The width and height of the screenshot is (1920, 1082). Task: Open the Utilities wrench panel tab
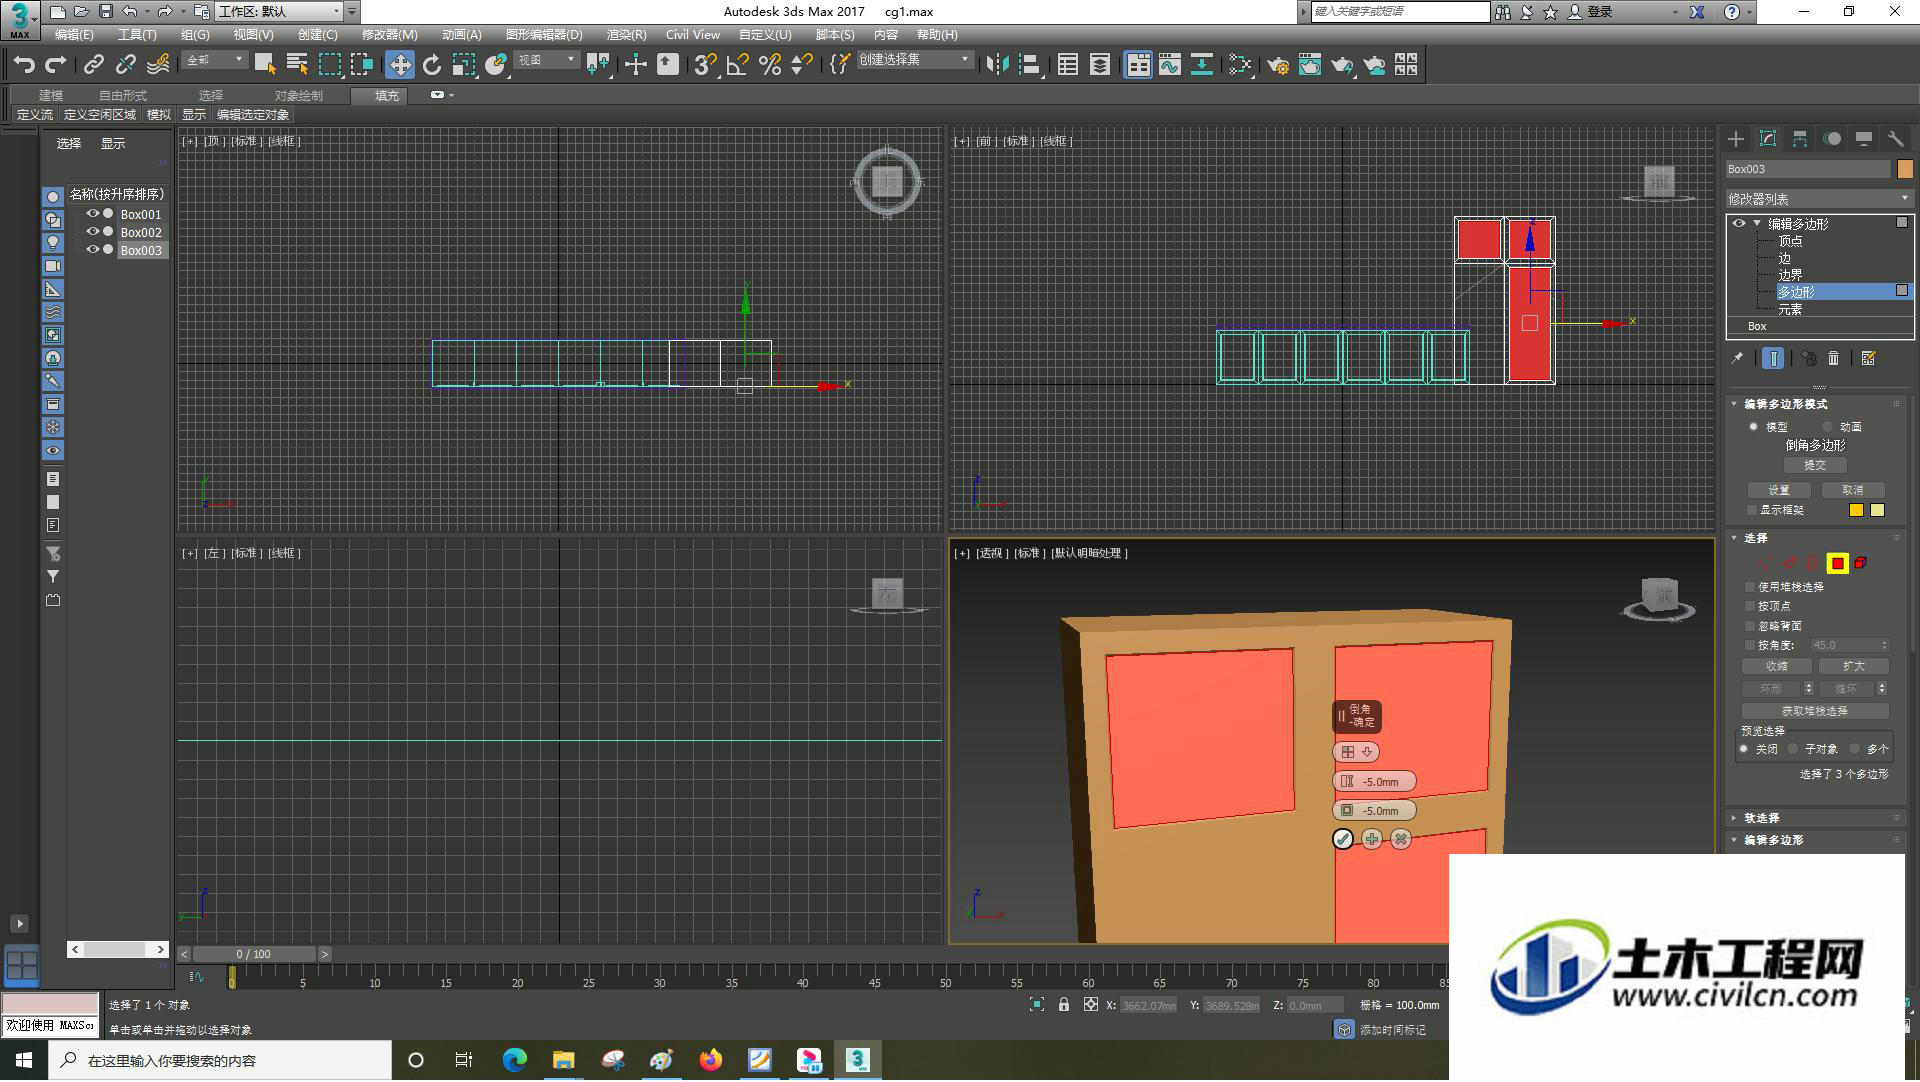point(1896,139)
